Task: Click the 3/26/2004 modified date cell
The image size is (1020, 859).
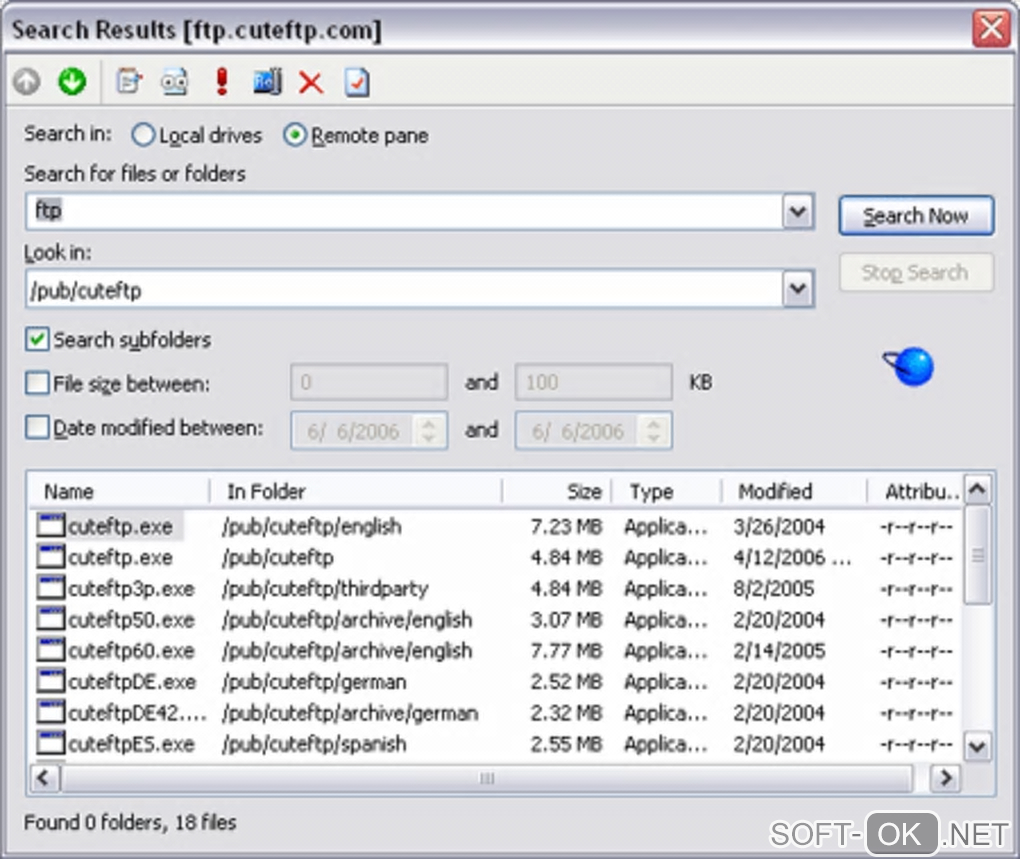Action: (779, 526)
